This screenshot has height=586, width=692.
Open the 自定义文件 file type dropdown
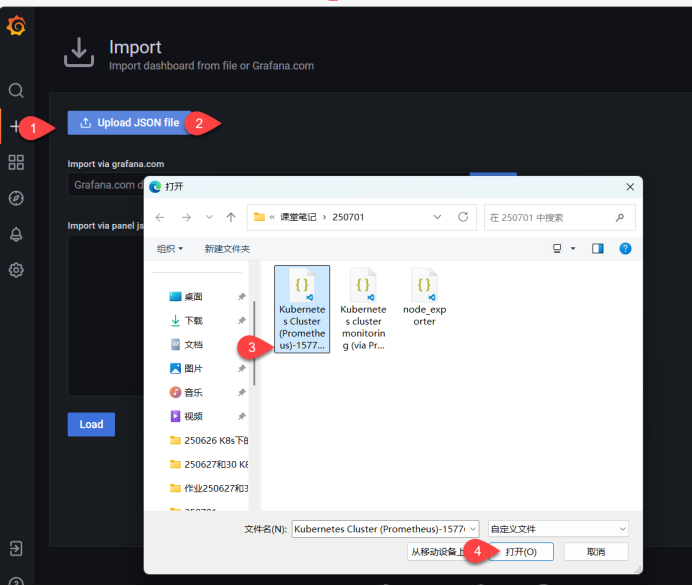pos(558,528)
